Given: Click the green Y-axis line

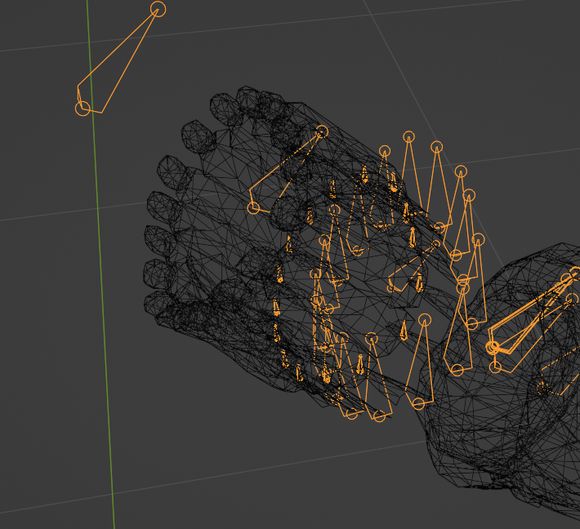Looking at the screenshot, I should 100,264.
